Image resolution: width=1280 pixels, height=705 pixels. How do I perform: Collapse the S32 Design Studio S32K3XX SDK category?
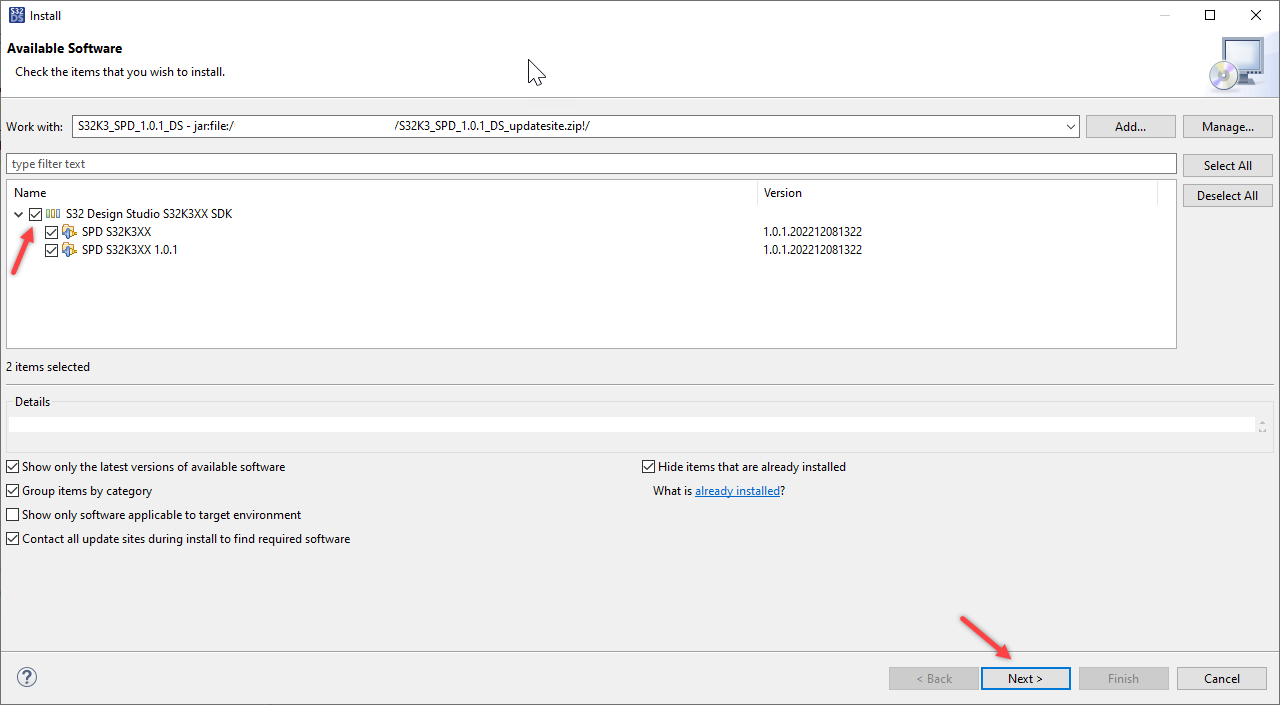[x=18, y=214]
